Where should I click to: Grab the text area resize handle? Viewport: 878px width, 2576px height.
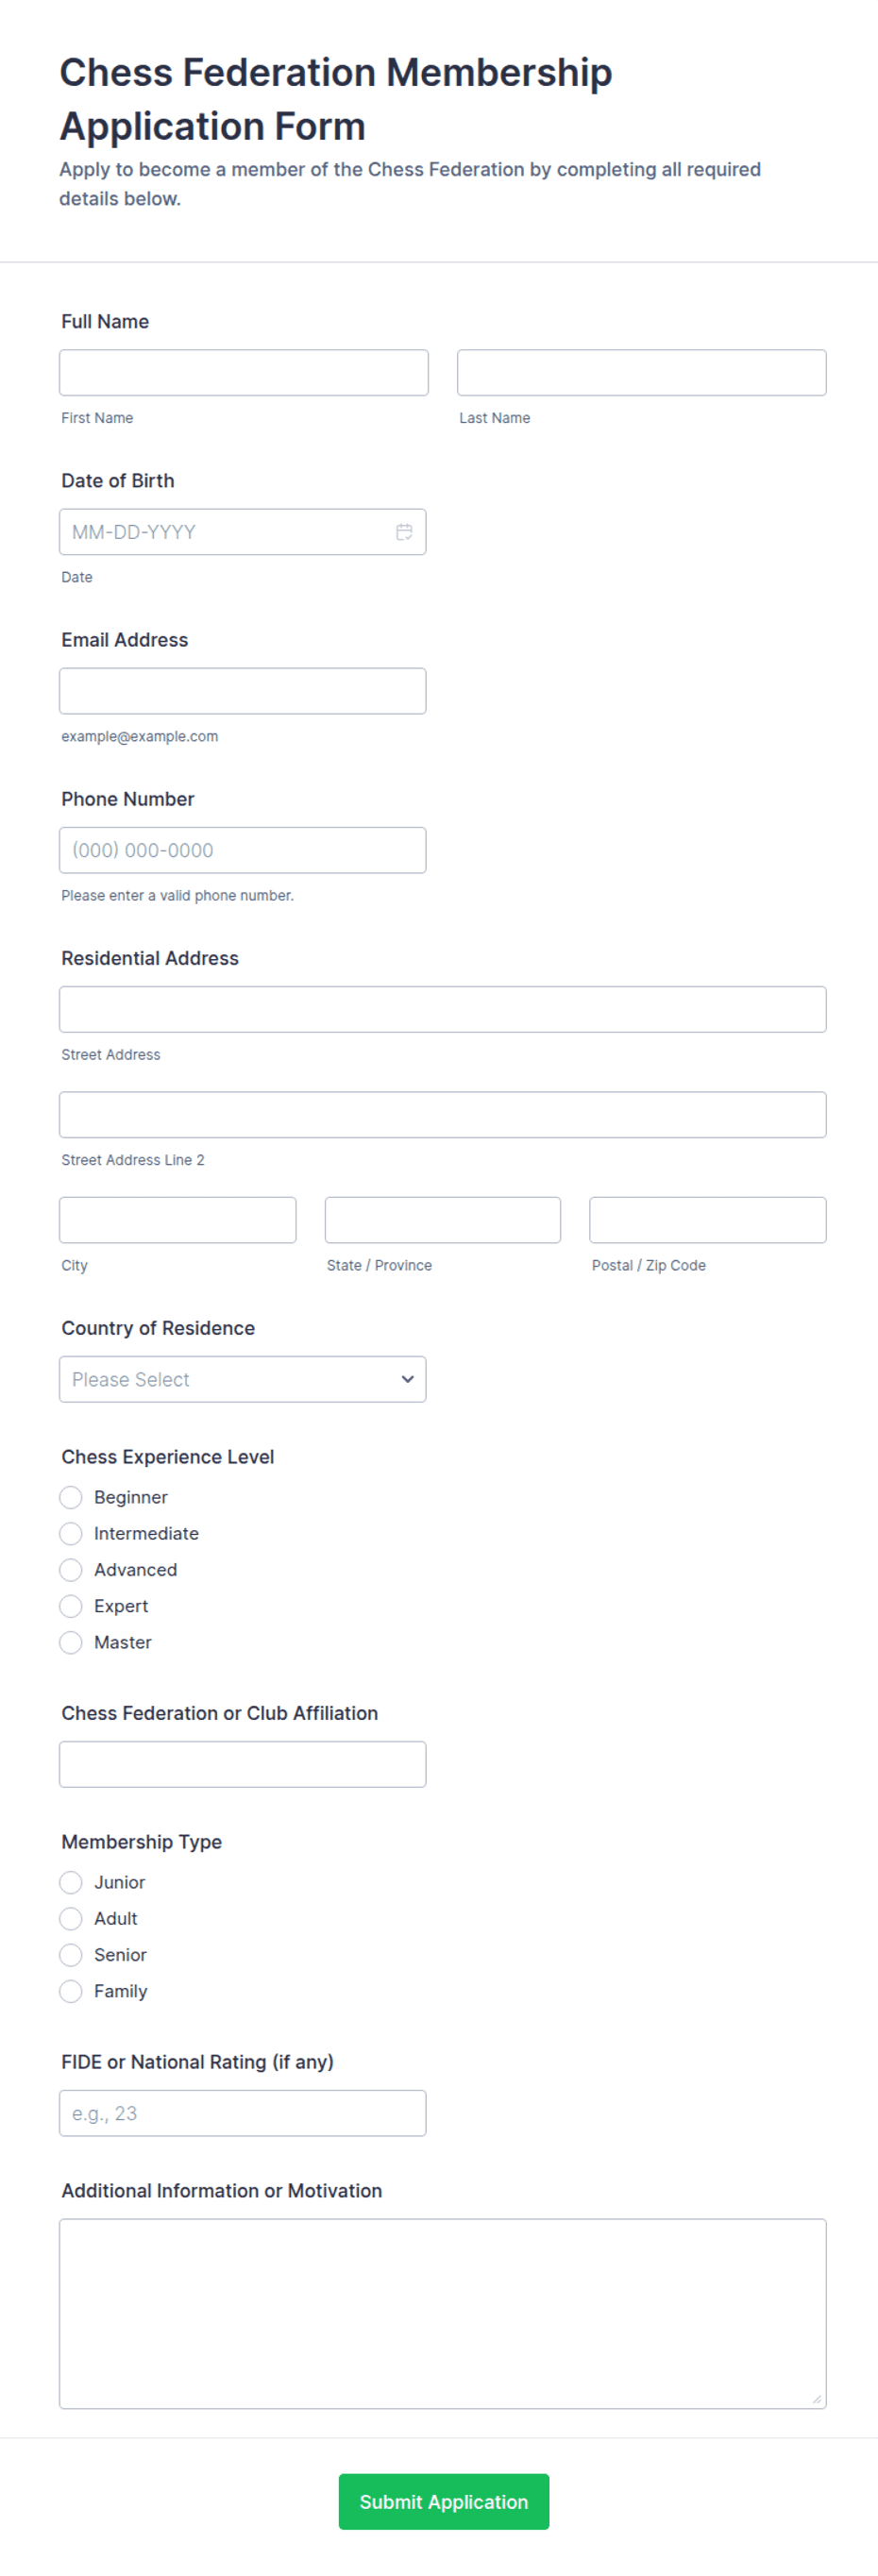[817, 2399]
